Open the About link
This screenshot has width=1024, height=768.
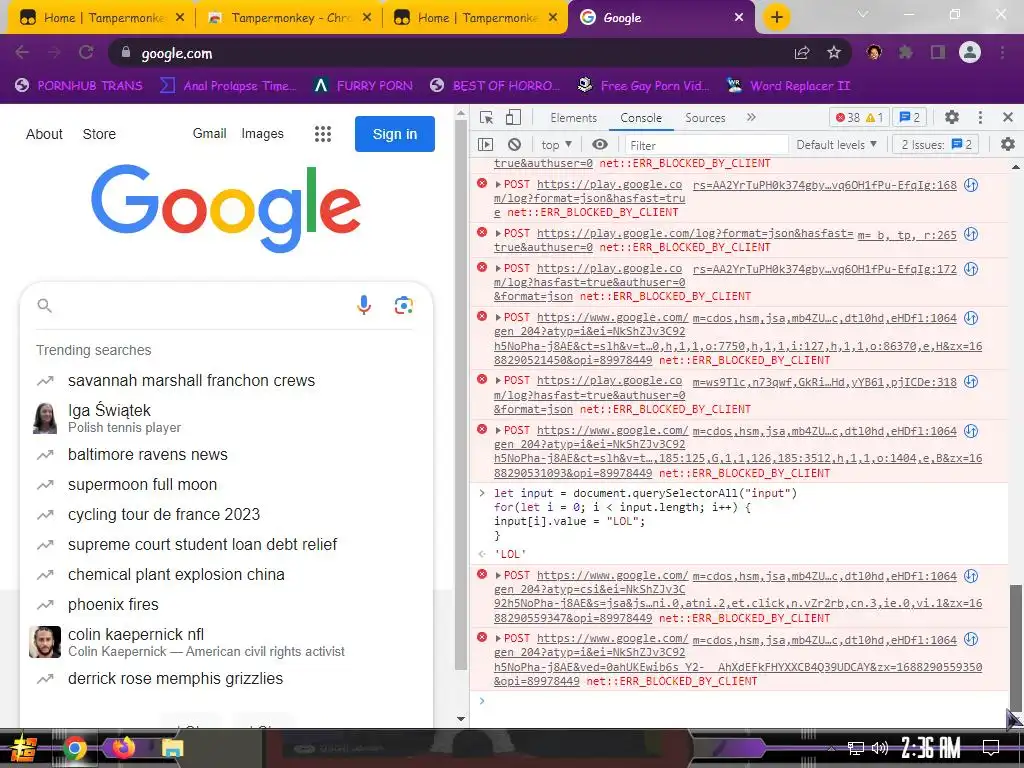click(44, 134)
